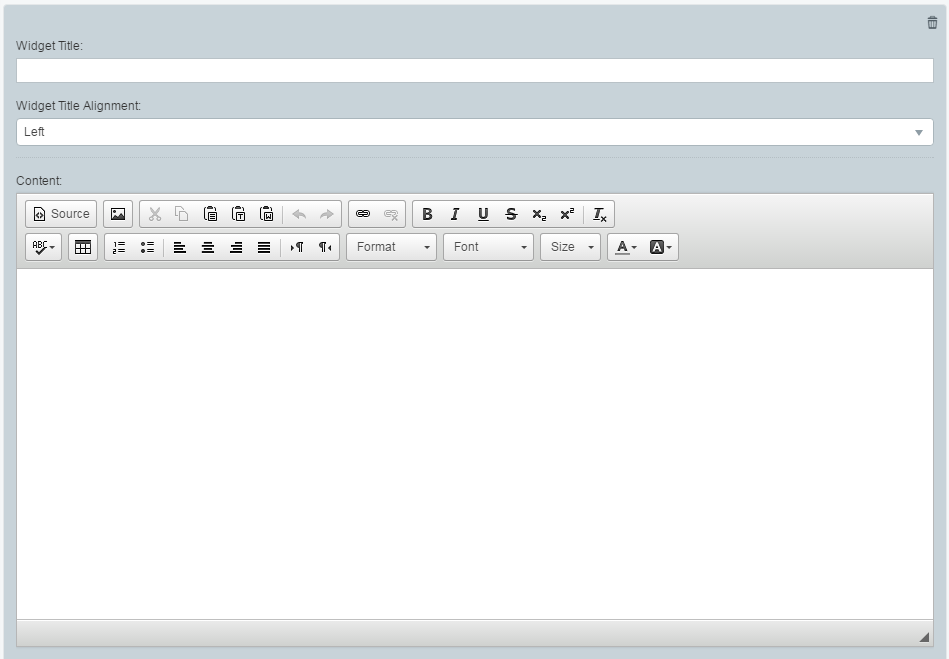Insert a bulleted list

147,247
